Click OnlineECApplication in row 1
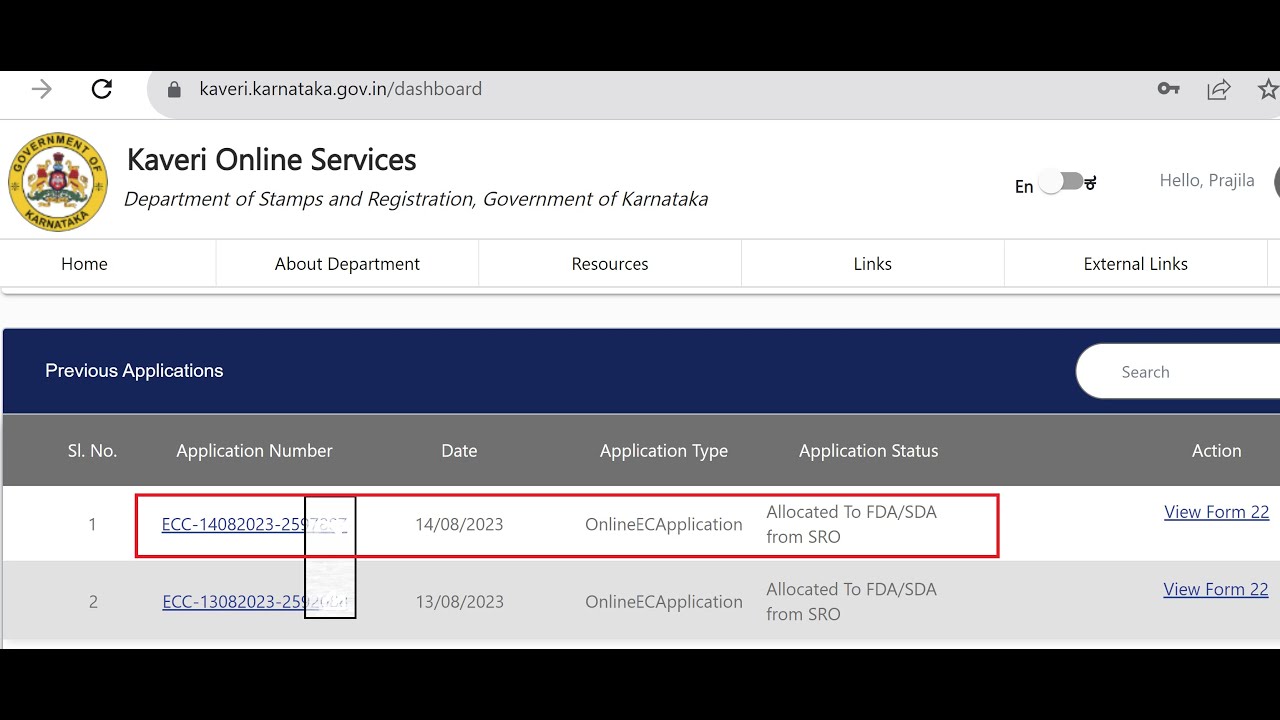 (664, 524)
